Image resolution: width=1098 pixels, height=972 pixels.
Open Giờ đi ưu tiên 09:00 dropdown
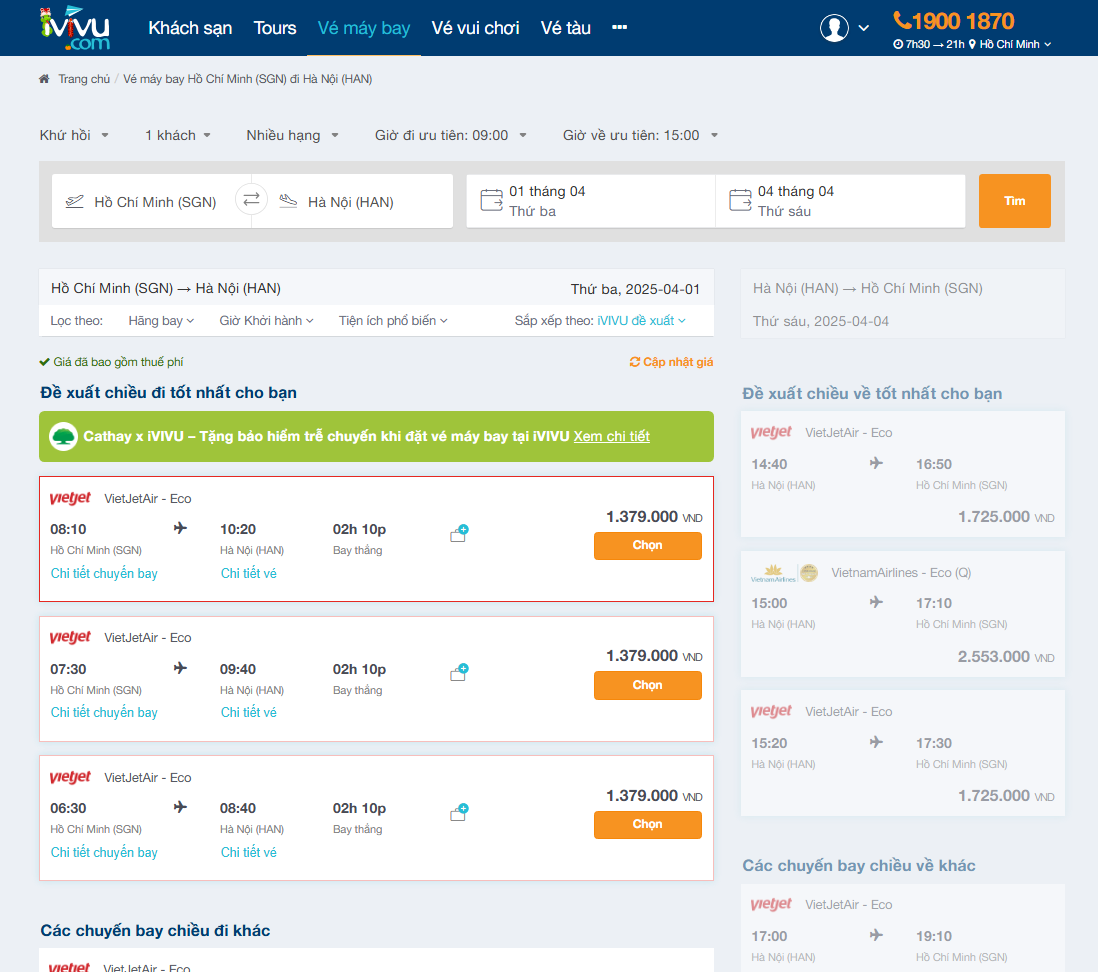pos(450,135)
